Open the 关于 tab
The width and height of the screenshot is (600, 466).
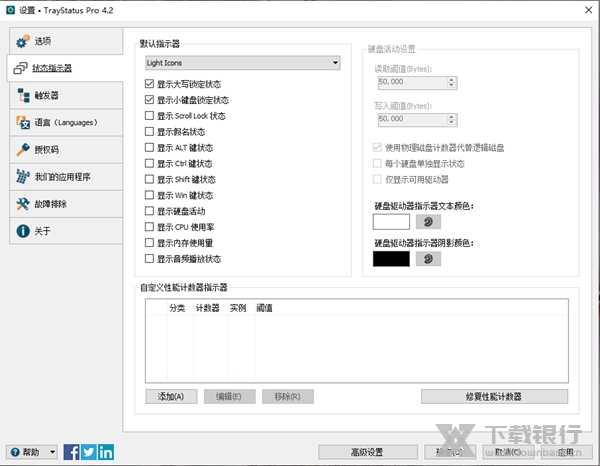click(x=66, y=231)
